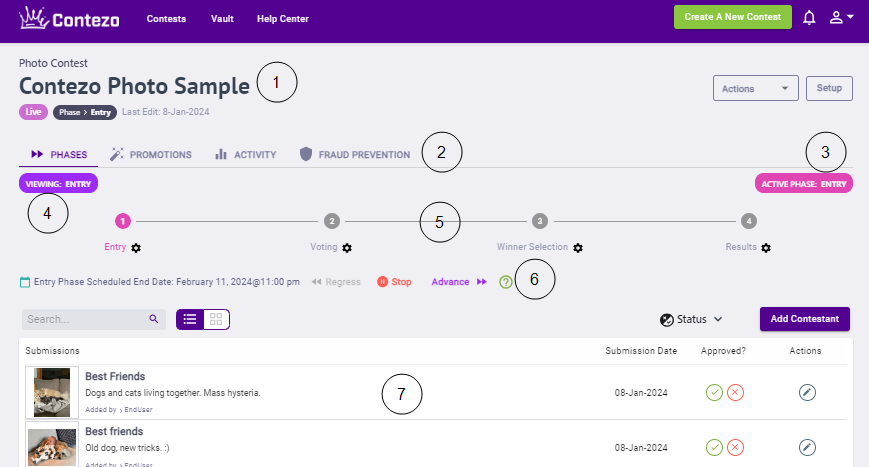Expand the Actions dropdown
Screen dimensions: 869x467
coord(755,89)
